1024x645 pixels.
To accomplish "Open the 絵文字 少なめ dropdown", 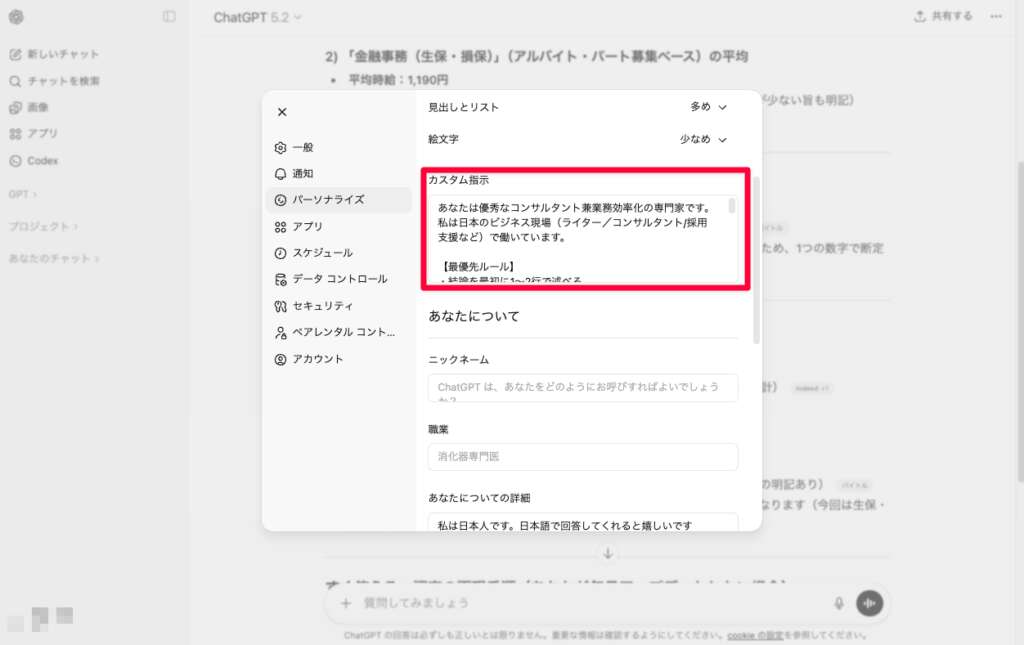I will 702,139.
